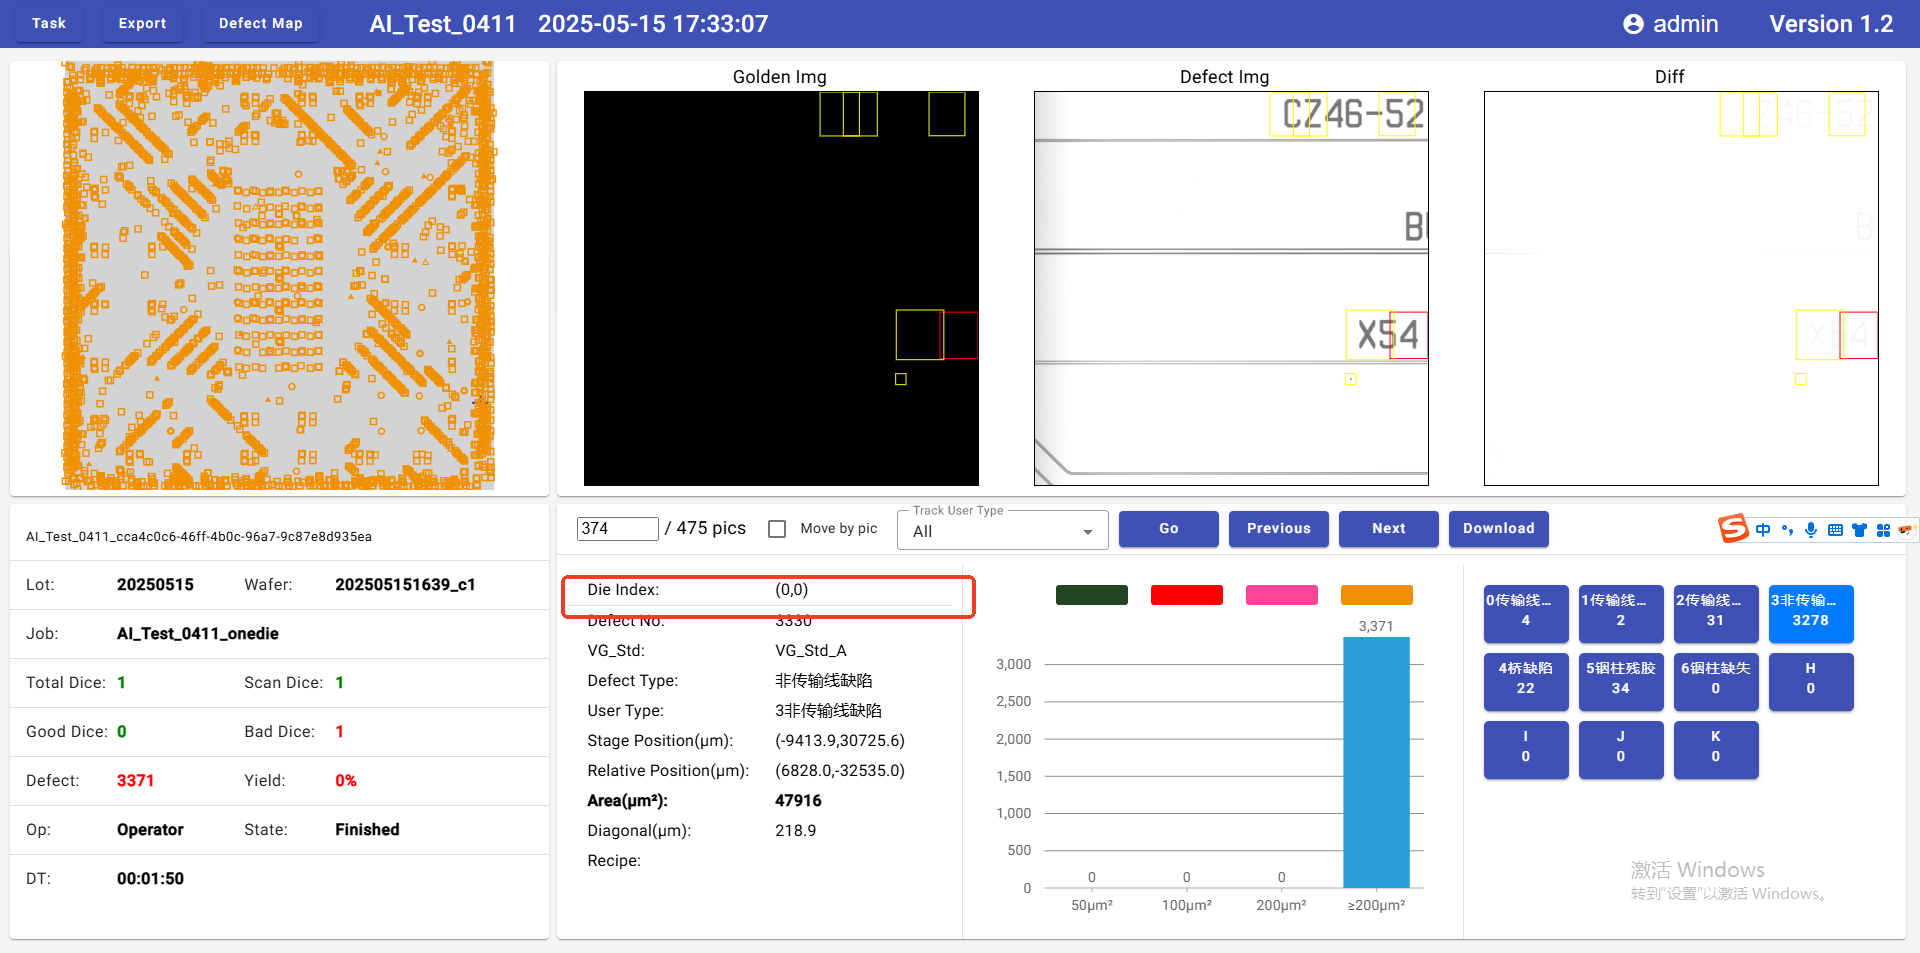This screenshot has height=953, width=1920.
Task: Click the red defect count 3371
Action: click(x=135, y=781)
